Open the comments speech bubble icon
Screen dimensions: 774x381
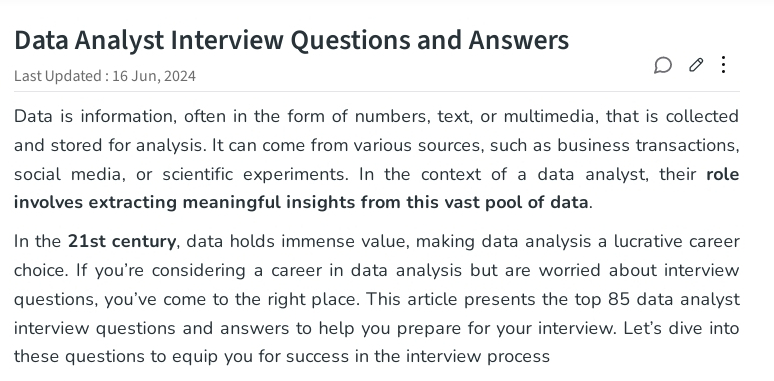click(663, 65)
